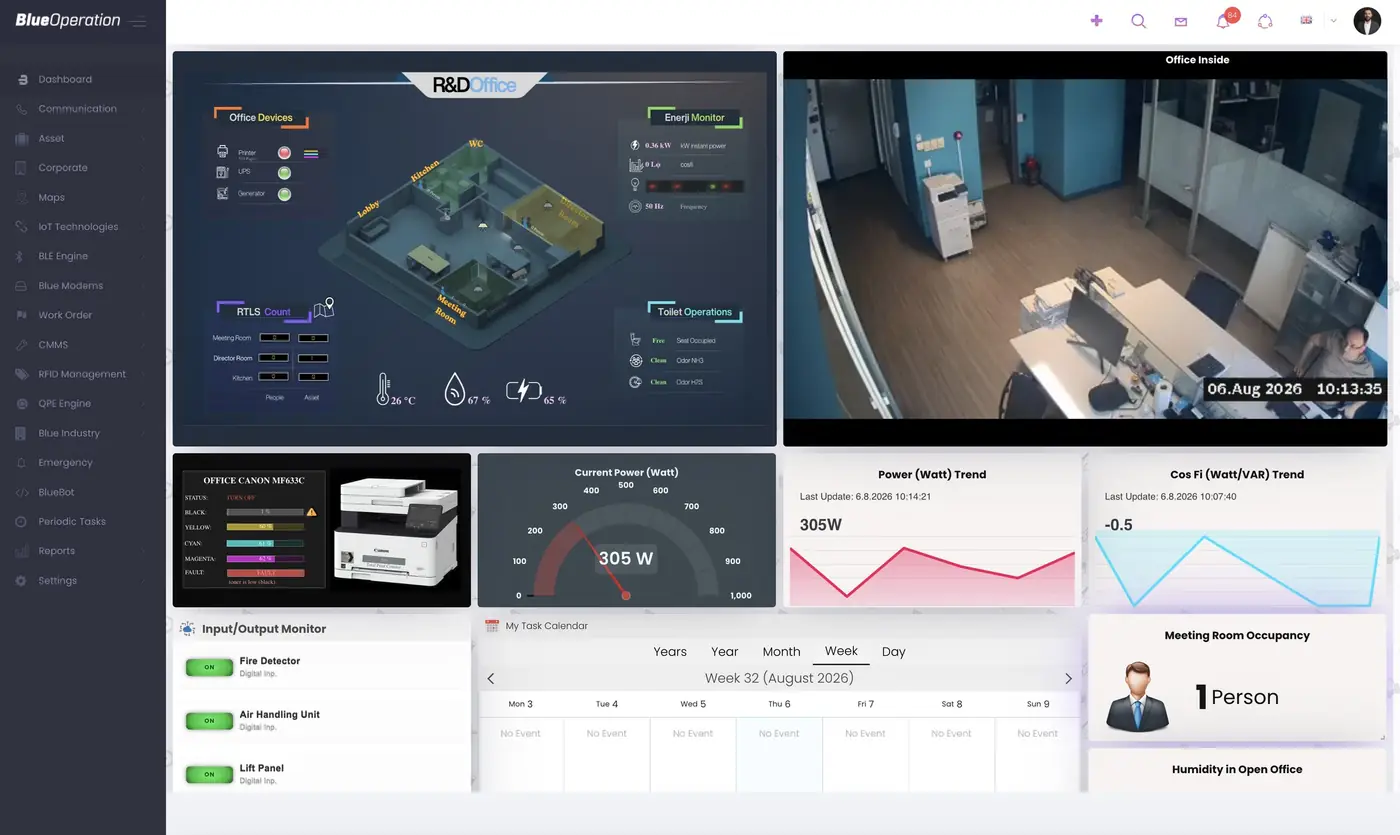Click the Week 32 (August 2026) title
1400x835 pixels.
779,678
